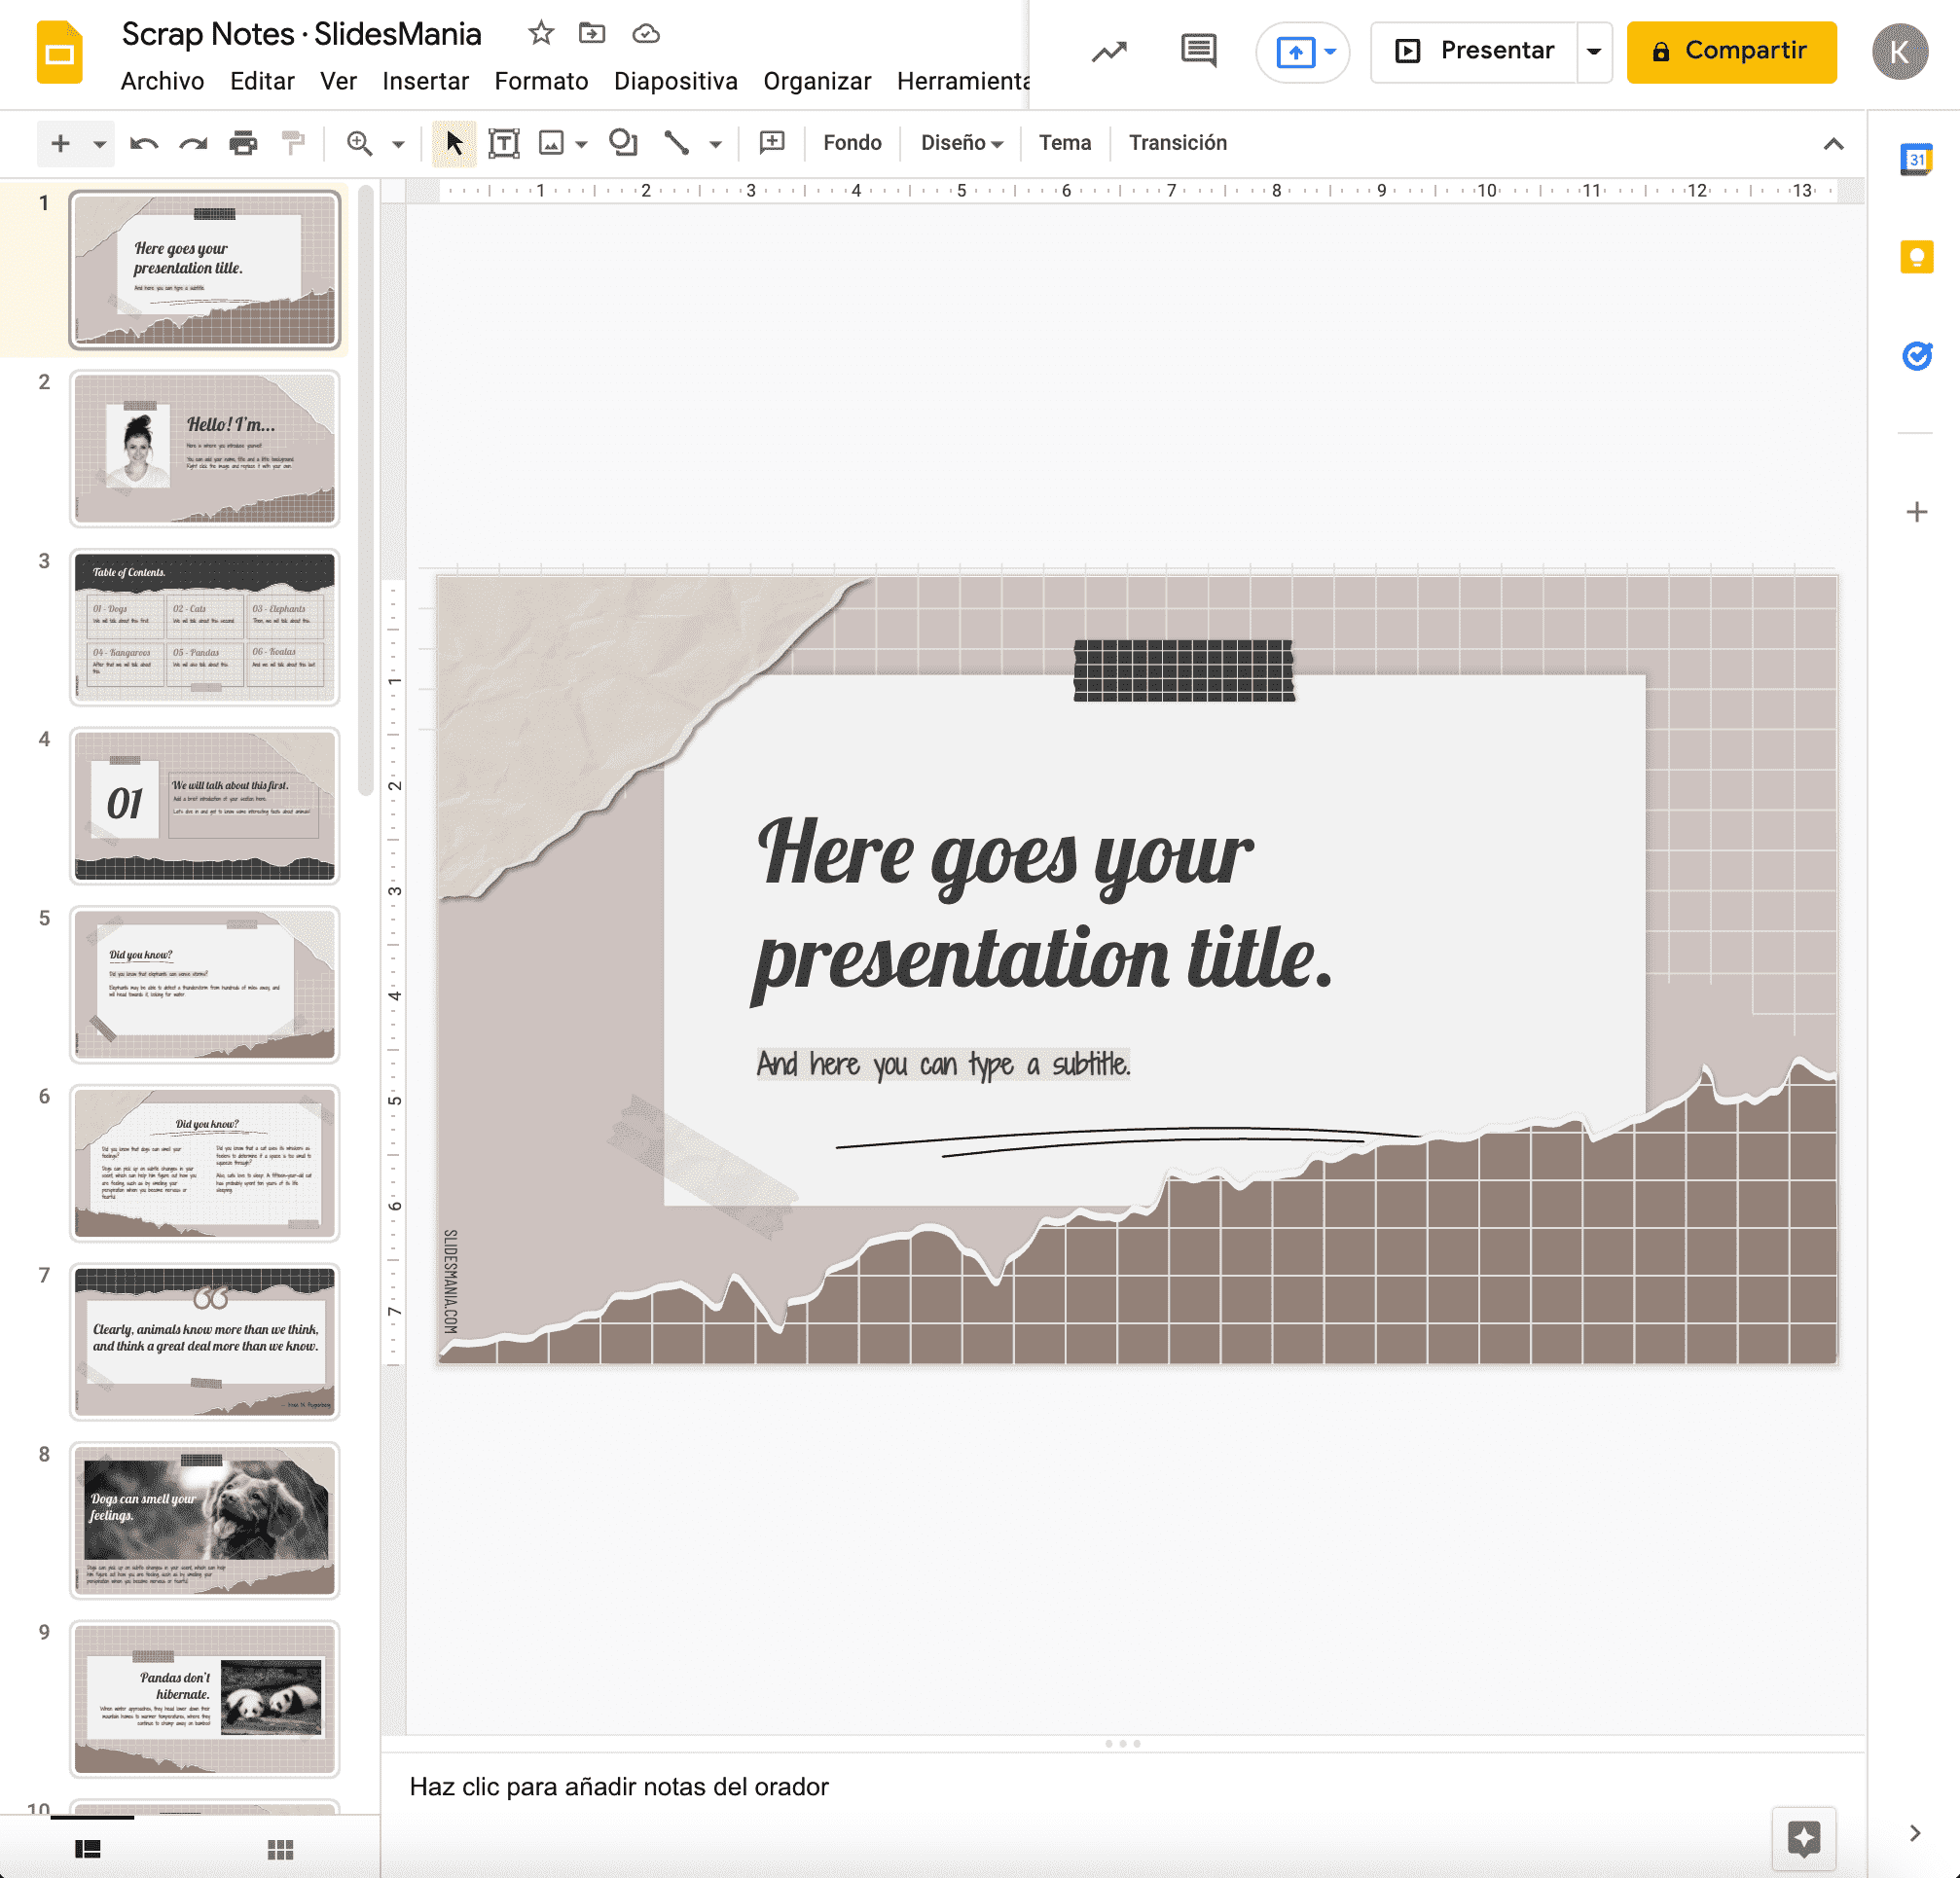The image size is (1960, 1878).
Task: Open the Transición panel
Action: click(1177, 143)
